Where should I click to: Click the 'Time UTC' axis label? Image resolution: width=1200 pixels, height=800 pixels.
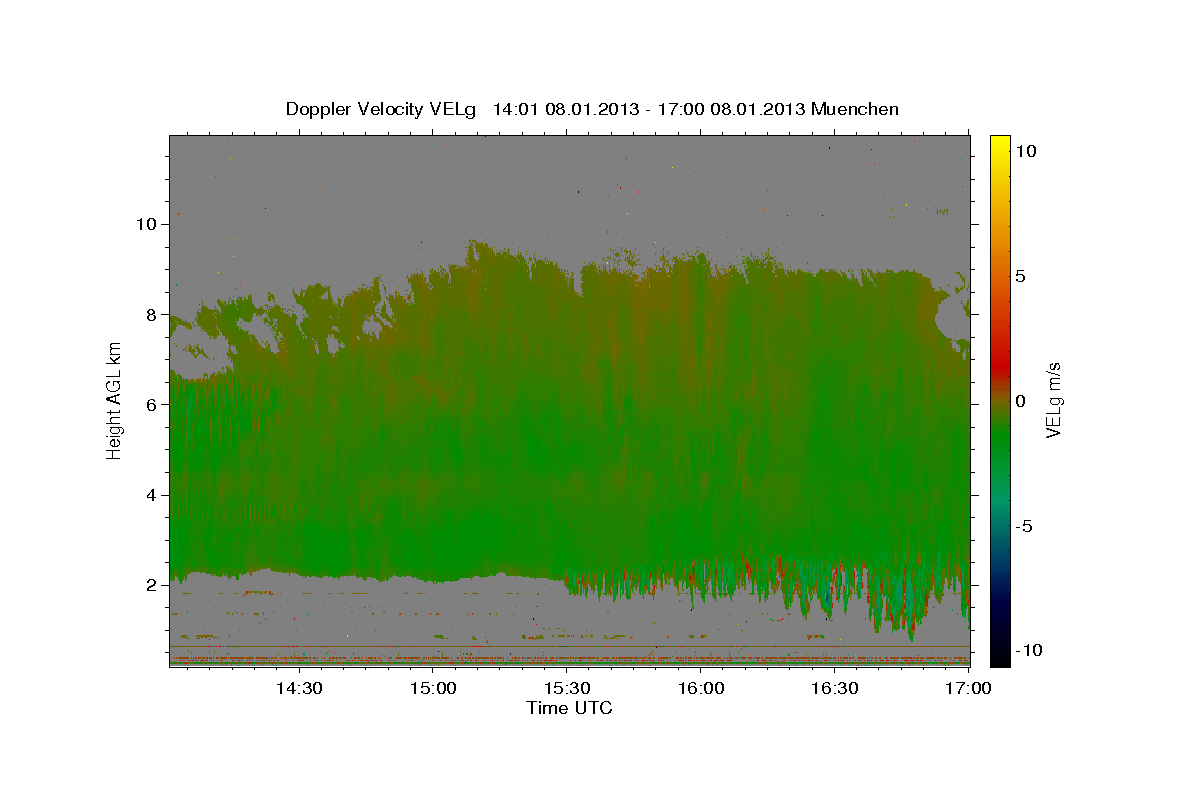click(569, 708)
